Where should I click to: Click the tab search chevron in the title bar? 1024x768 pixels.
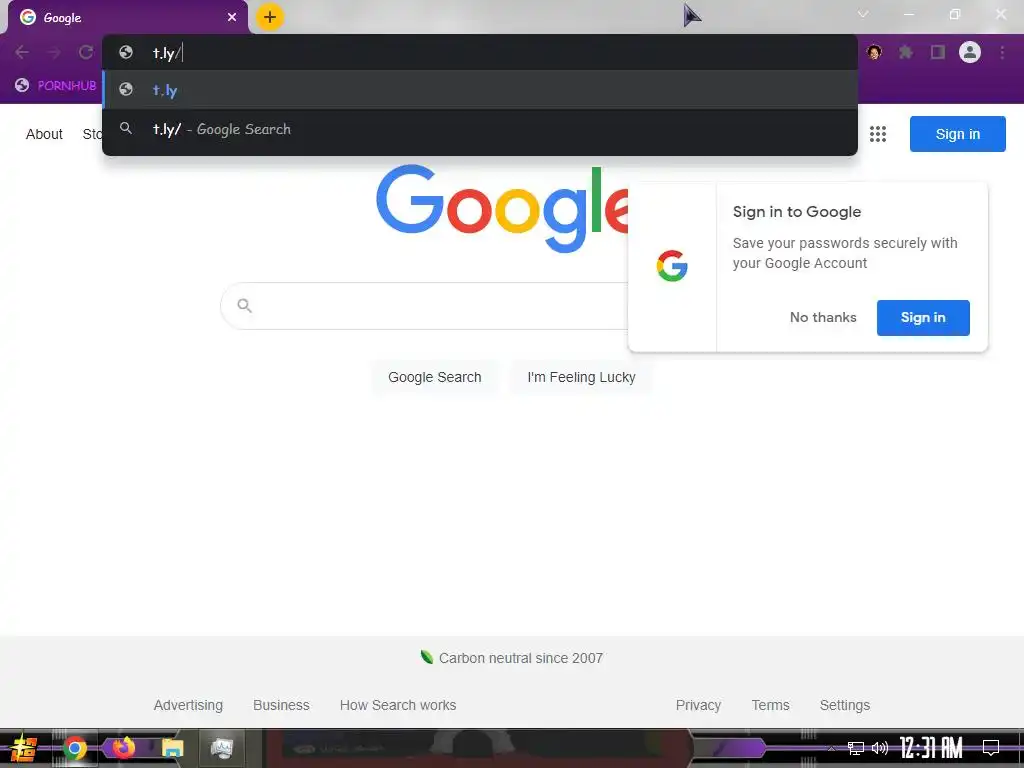pyautogui.click(x=863, y=14)
